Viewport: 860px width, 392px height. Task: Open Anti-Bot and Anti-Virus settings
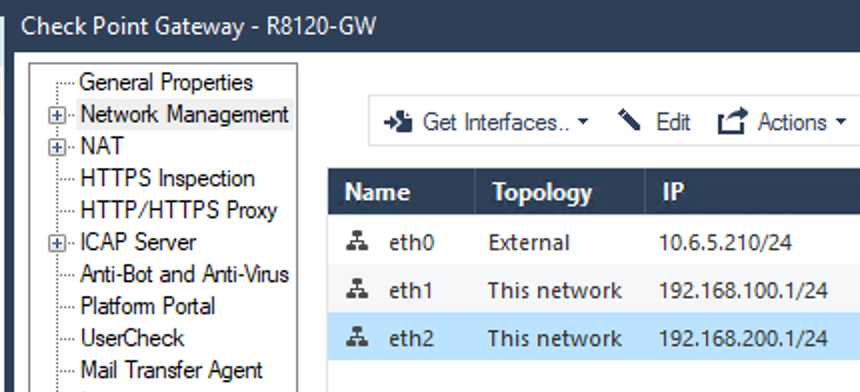click(184, 274)
